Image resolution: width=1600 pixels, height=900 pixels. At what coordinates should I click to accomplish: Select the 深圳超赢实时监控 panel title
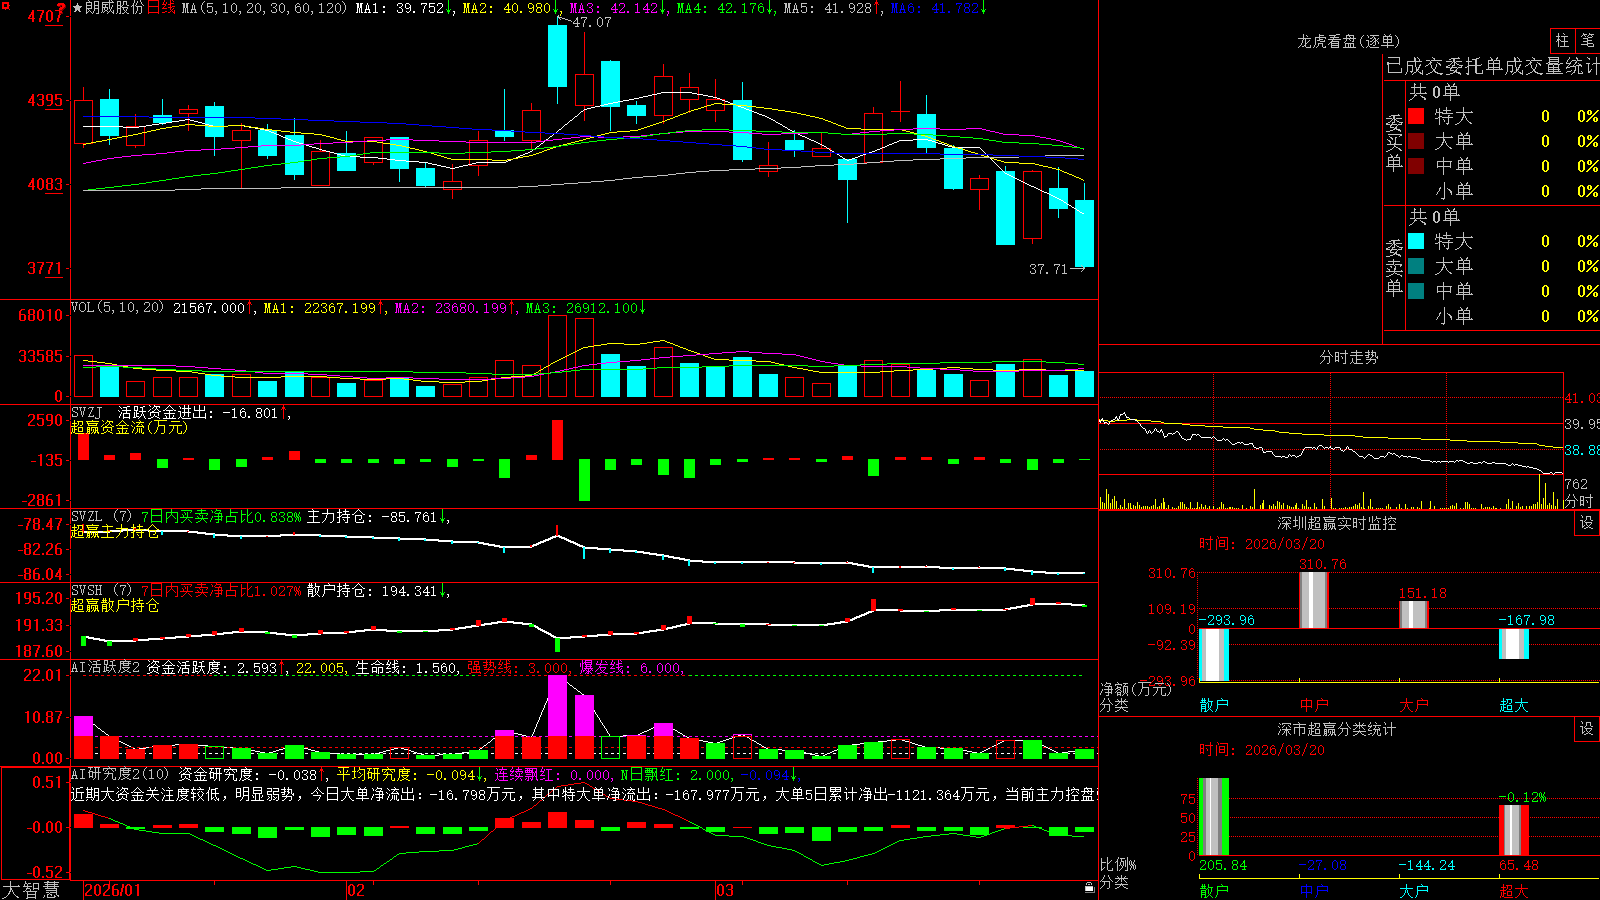coord(1337,523)
